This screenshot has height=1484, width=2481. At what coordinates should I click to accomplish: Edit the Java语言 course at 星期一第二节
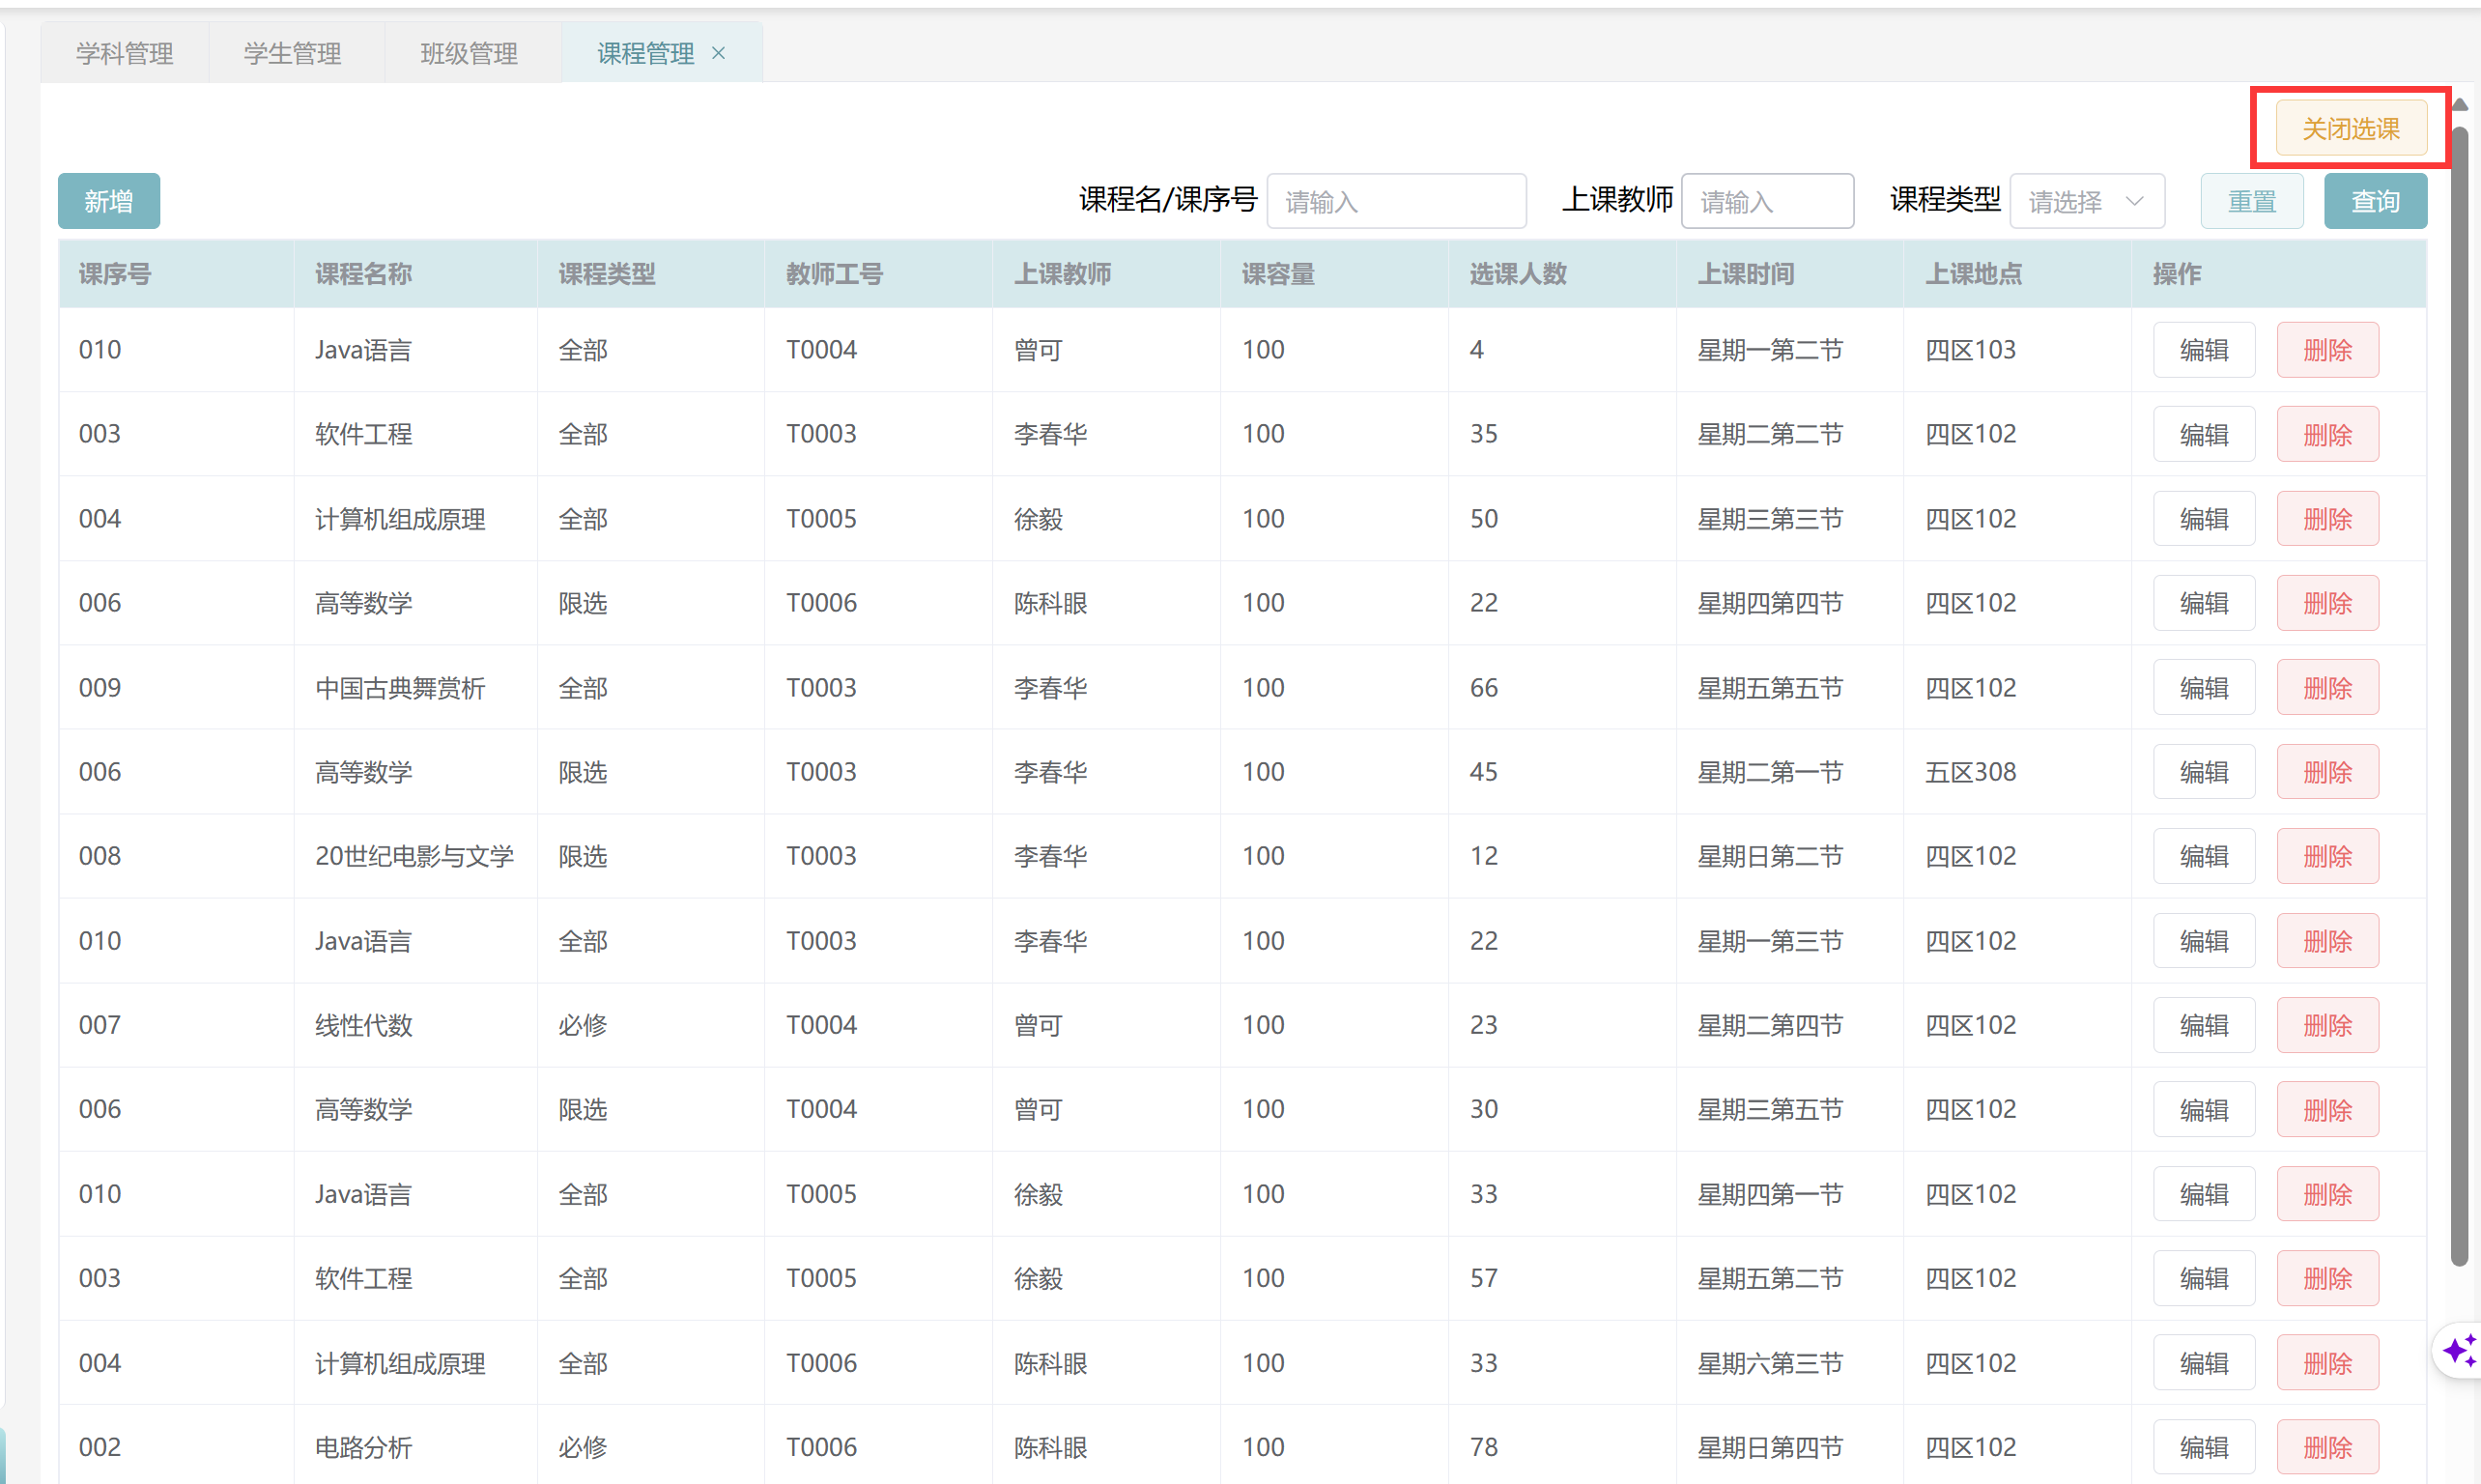[x=2204, y=350]
